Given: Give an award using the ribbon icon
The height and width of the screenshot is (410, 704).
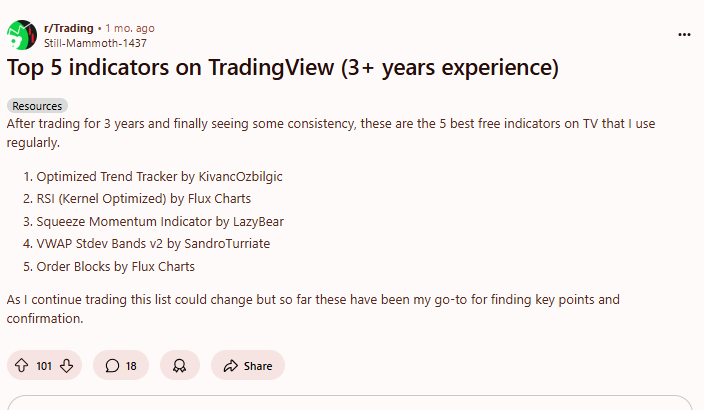Looking at the screenshot, I should [x=180, y=366].
